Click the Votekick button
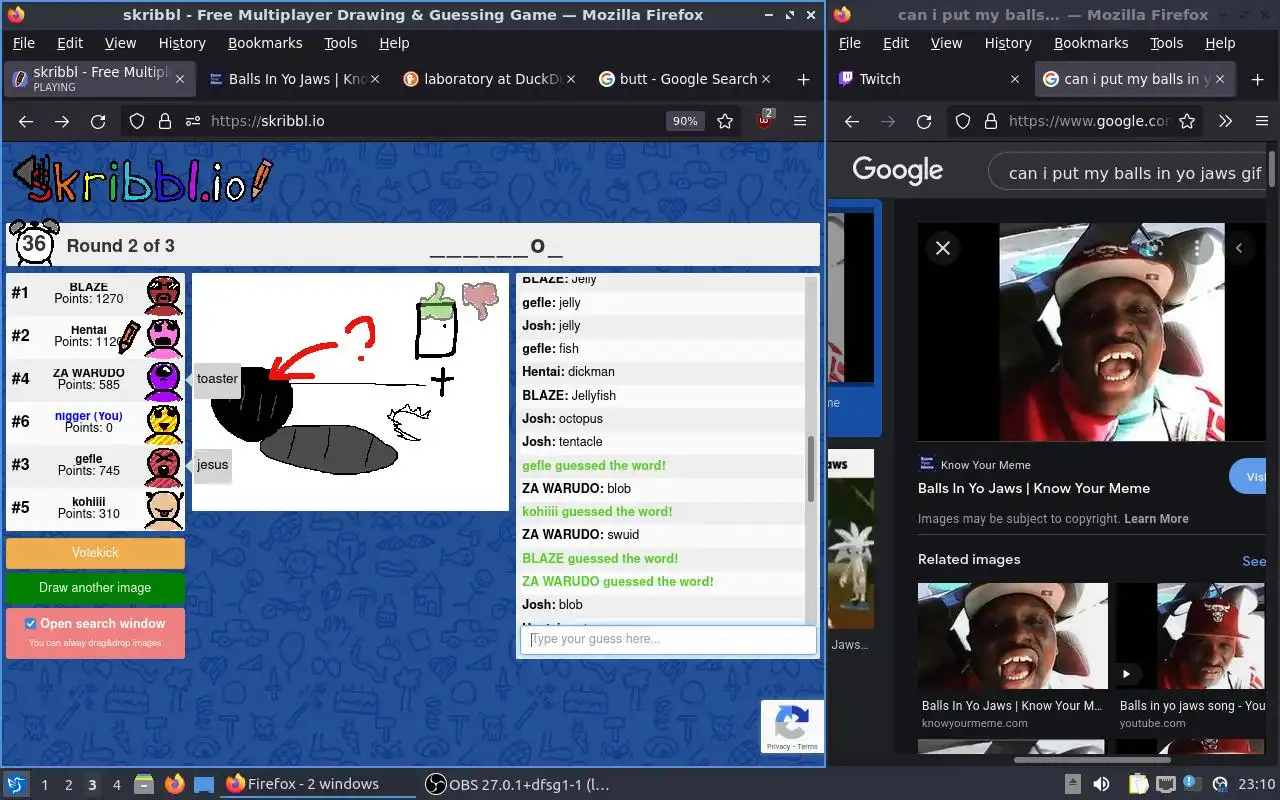Screen dimensions: 1280x800 tap(96, 553)
